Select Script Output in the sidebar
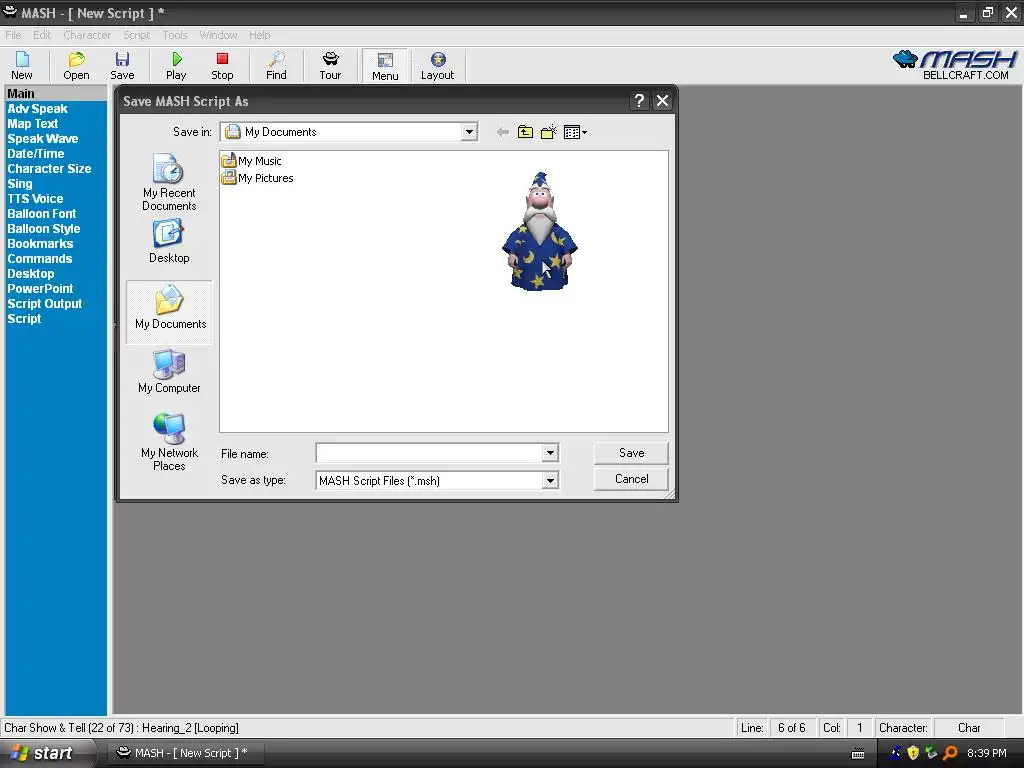 pyautogui.click(x=44, y=304)
